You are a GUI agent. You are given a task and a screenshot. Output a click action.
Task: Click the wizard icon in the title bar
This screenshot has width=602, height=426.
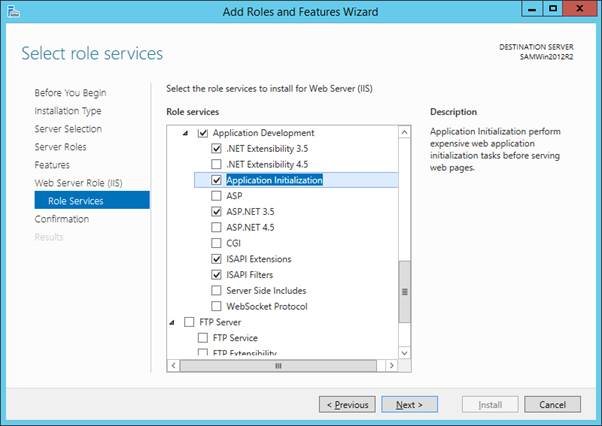13,11
